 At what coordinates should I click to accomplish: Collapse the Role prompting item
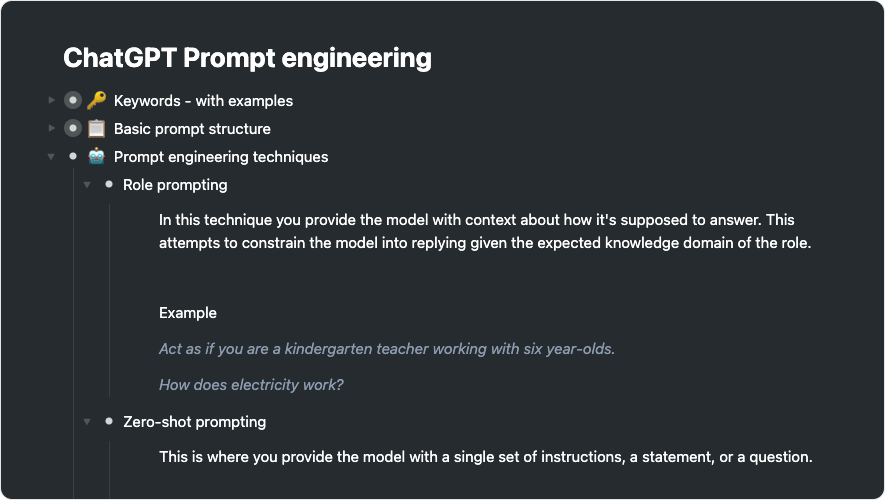87,185
